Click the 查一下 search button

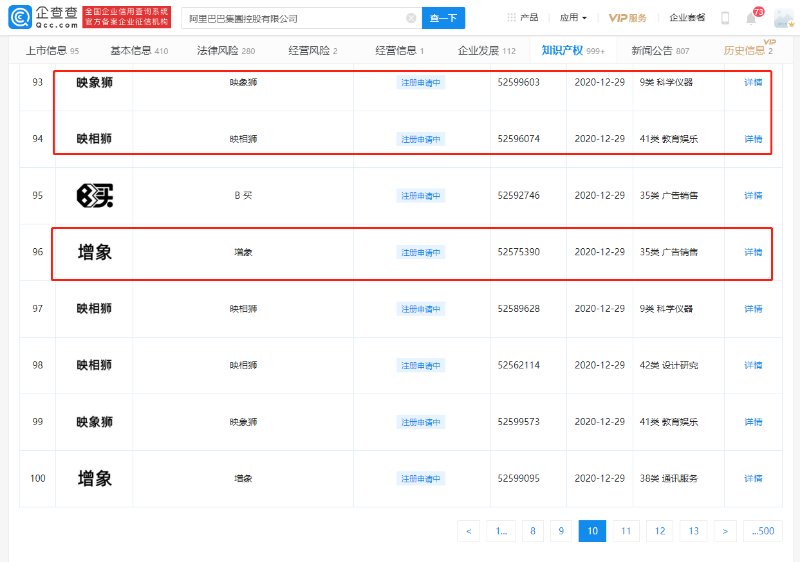443,18
